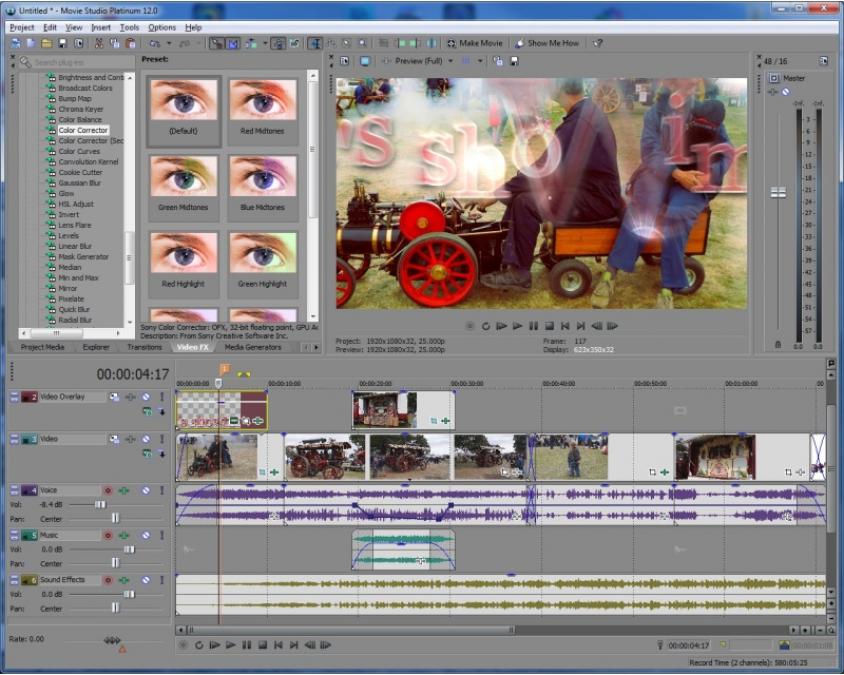844x675 pixels.
Task: Mute the Sound Effects track
Action: 146,580
